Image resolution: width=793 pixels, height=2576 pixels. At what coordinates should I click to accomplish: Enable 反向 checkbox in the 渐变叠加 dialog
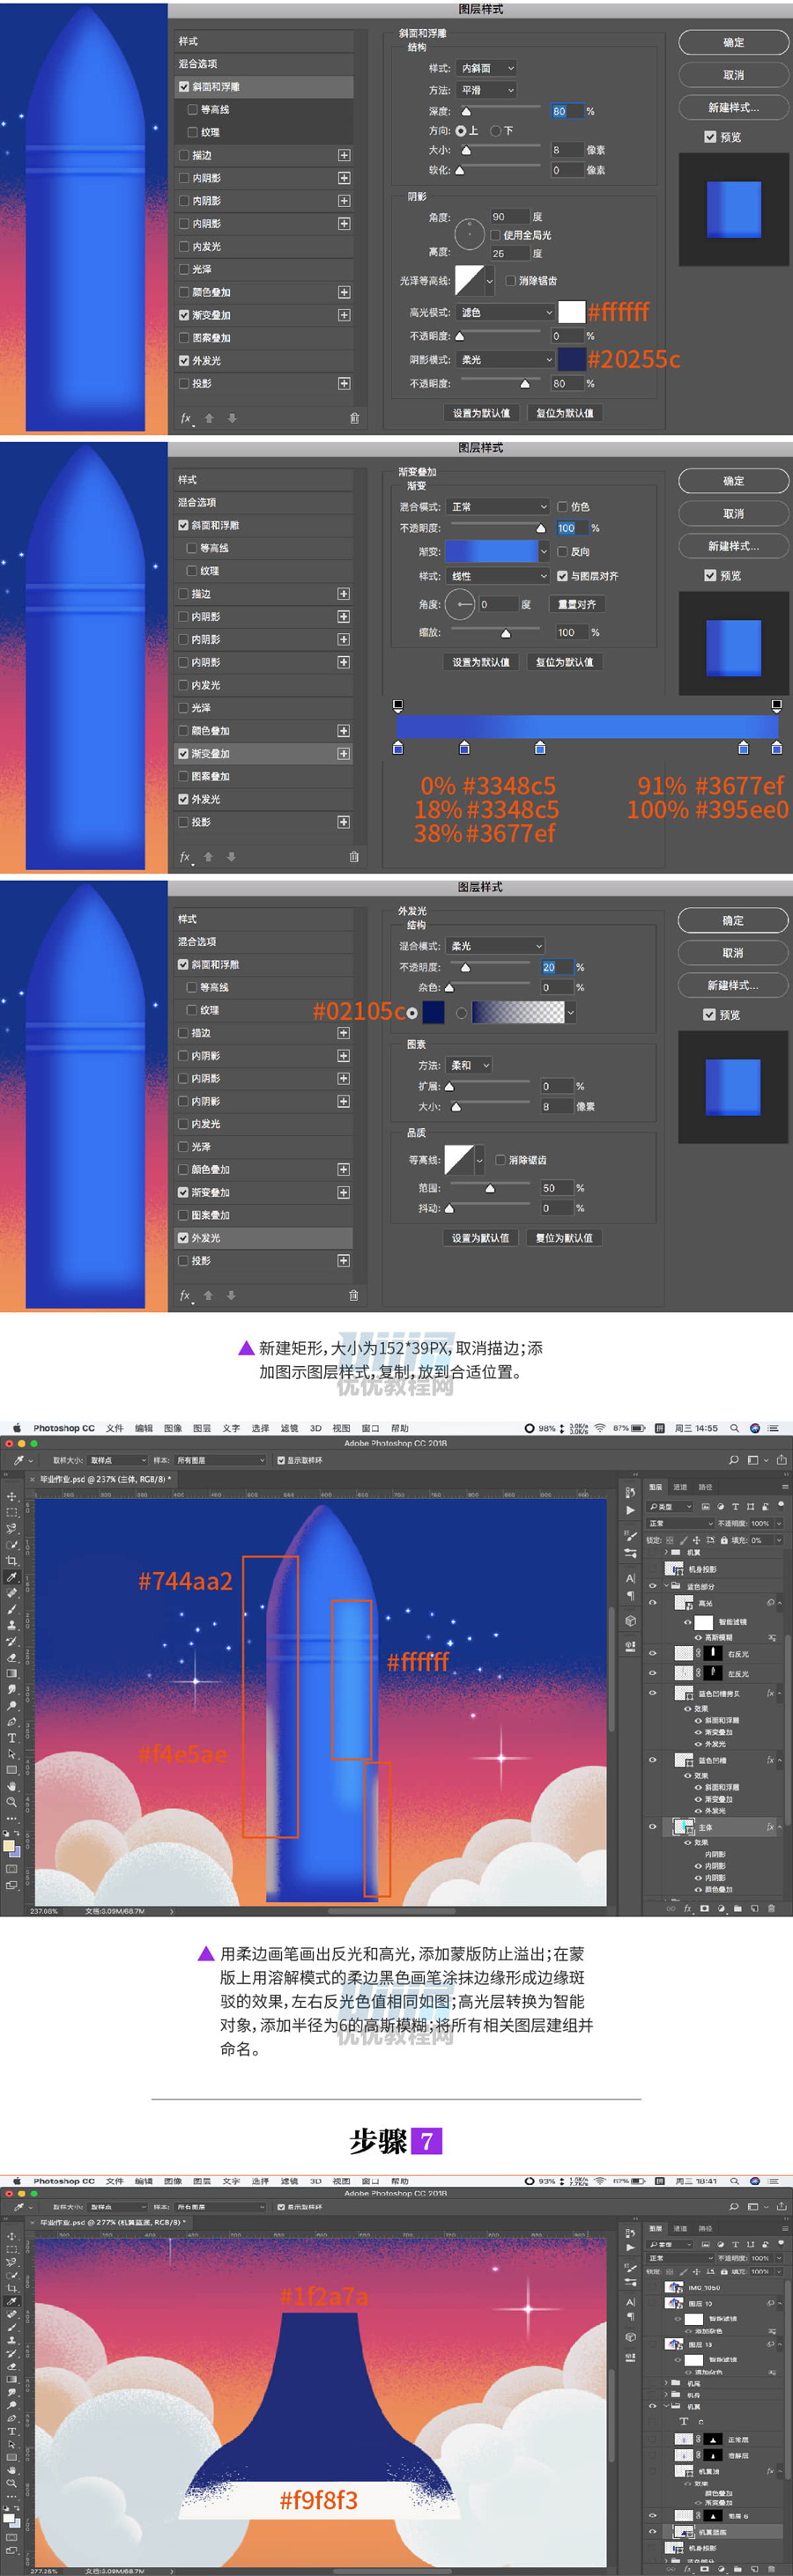click(x=562, y=551)
